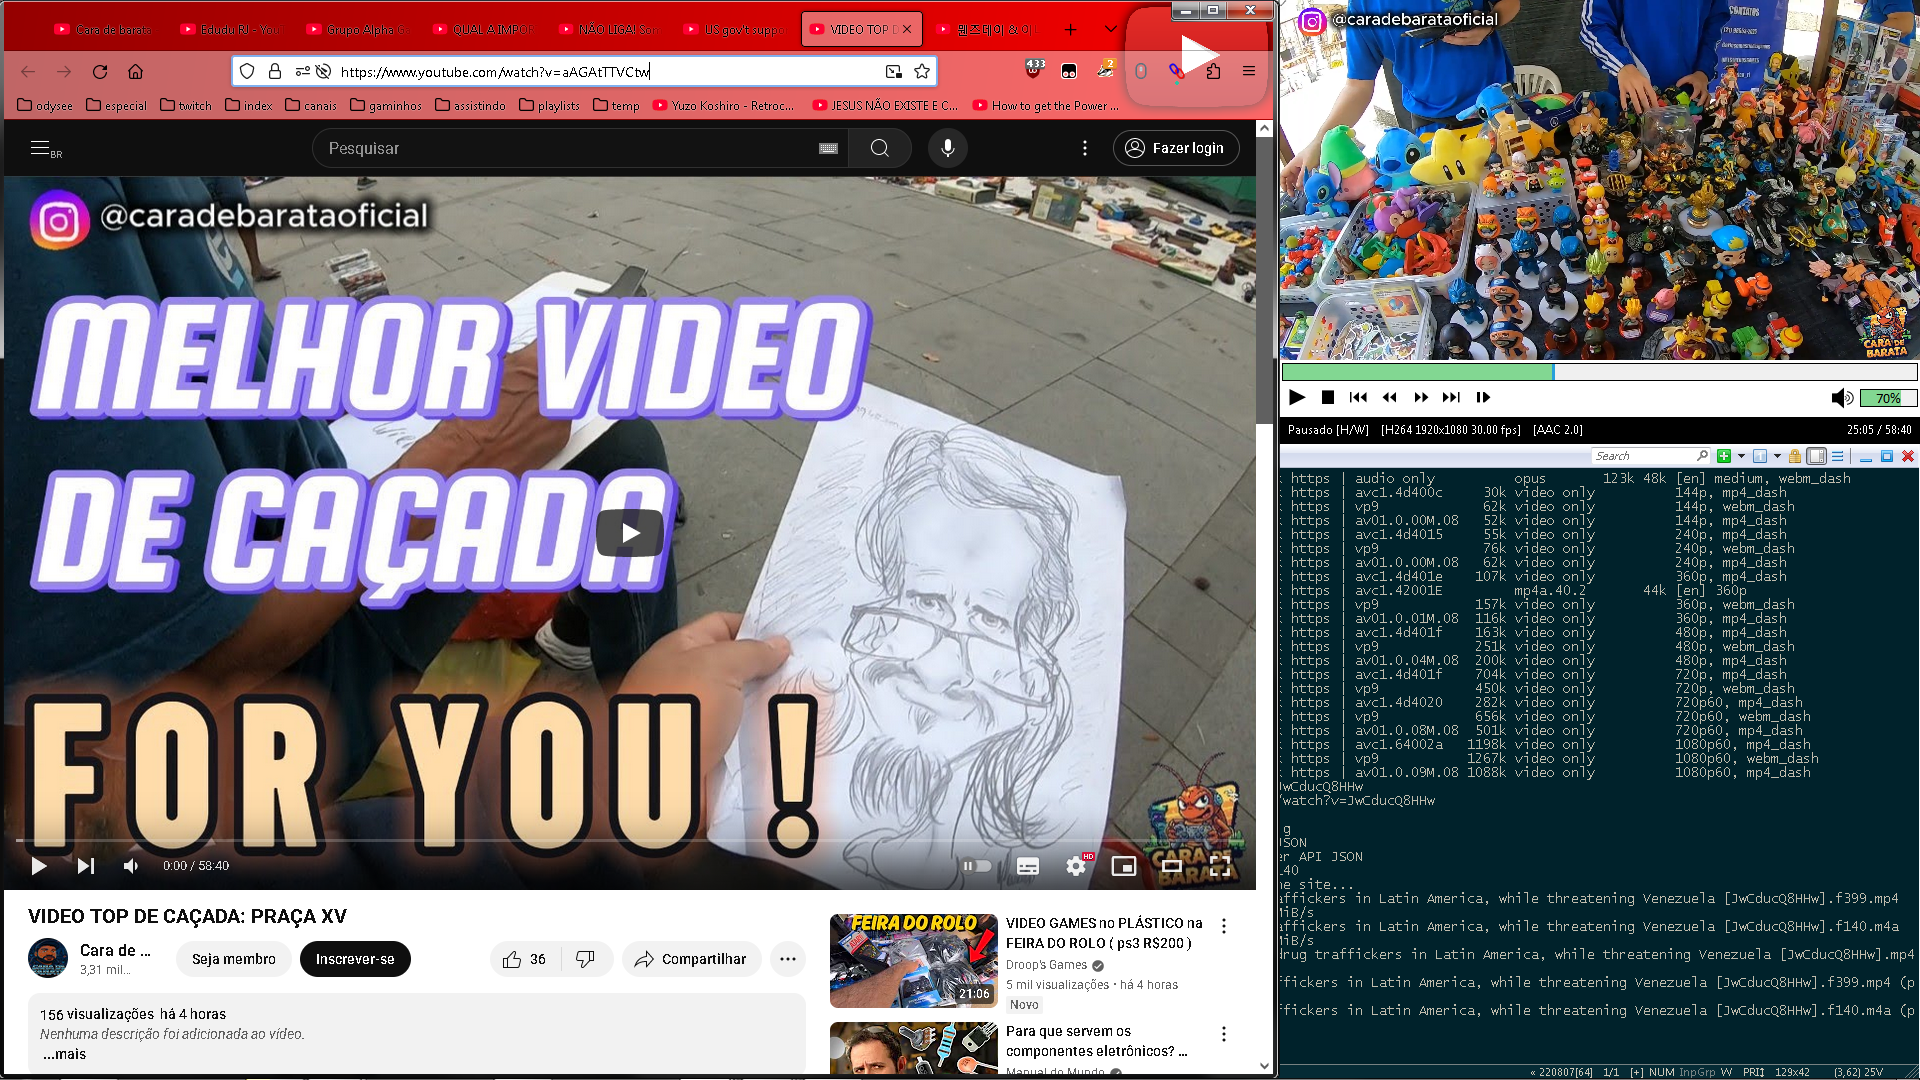
Task: Go to the browser home page
Action: click(x=136, y=71)
